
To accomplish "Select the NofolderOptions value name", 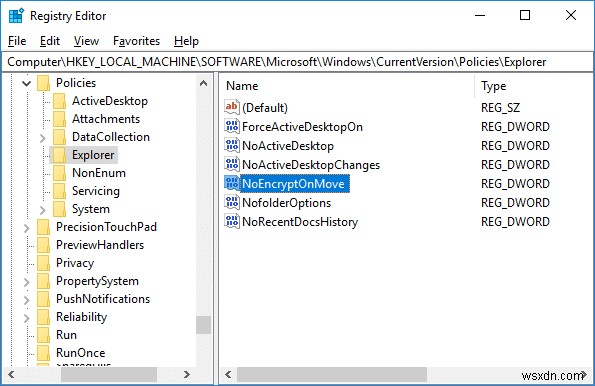I will (x=286, y=203).
